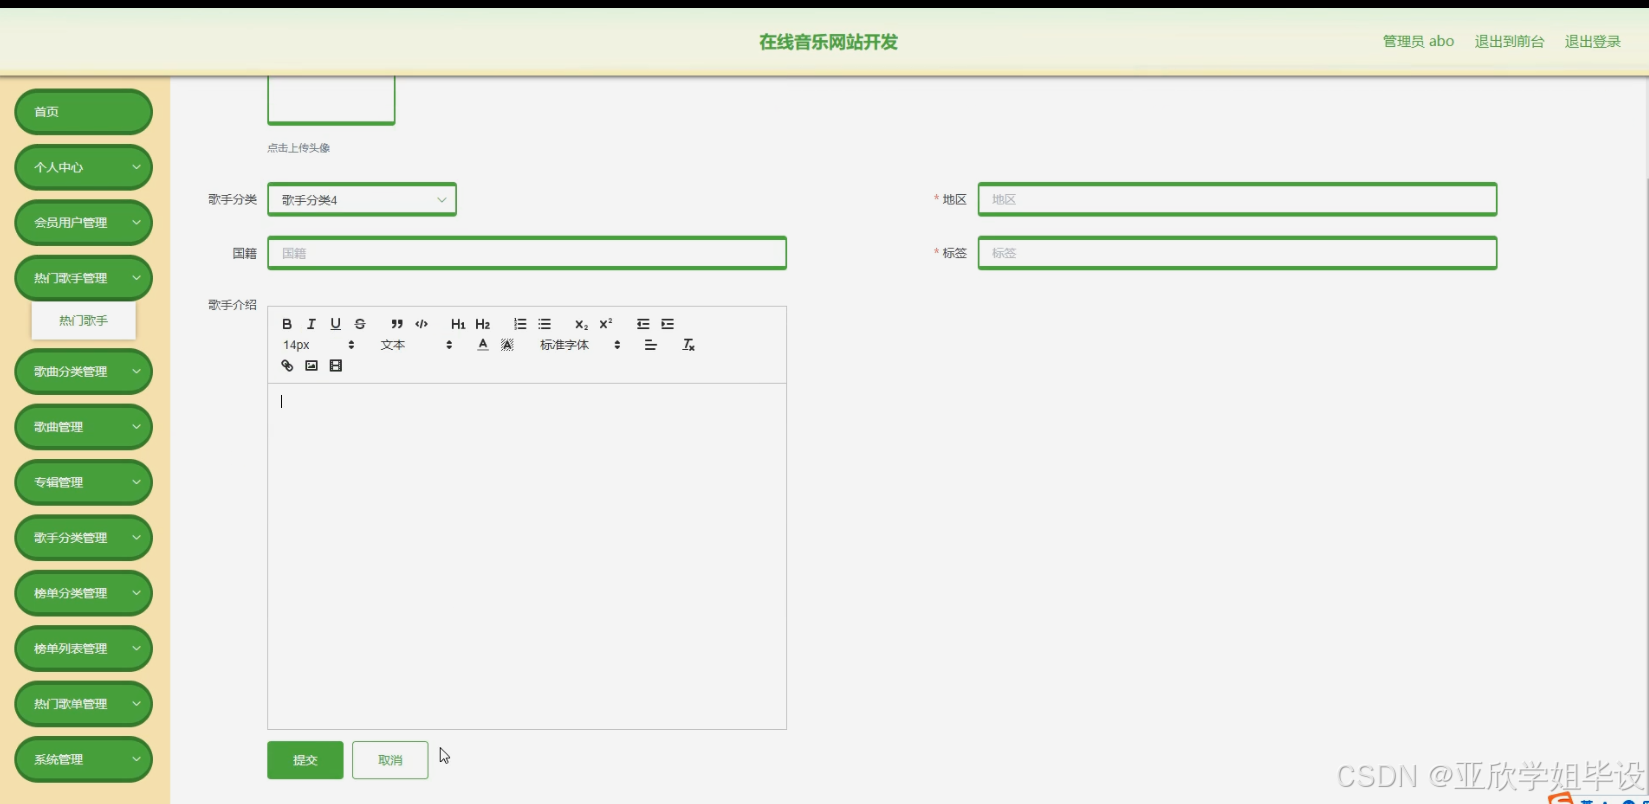This screenshot has width=1649, height=804.
Task: Insert a hyperlink in editor
Action: point(287,366)
